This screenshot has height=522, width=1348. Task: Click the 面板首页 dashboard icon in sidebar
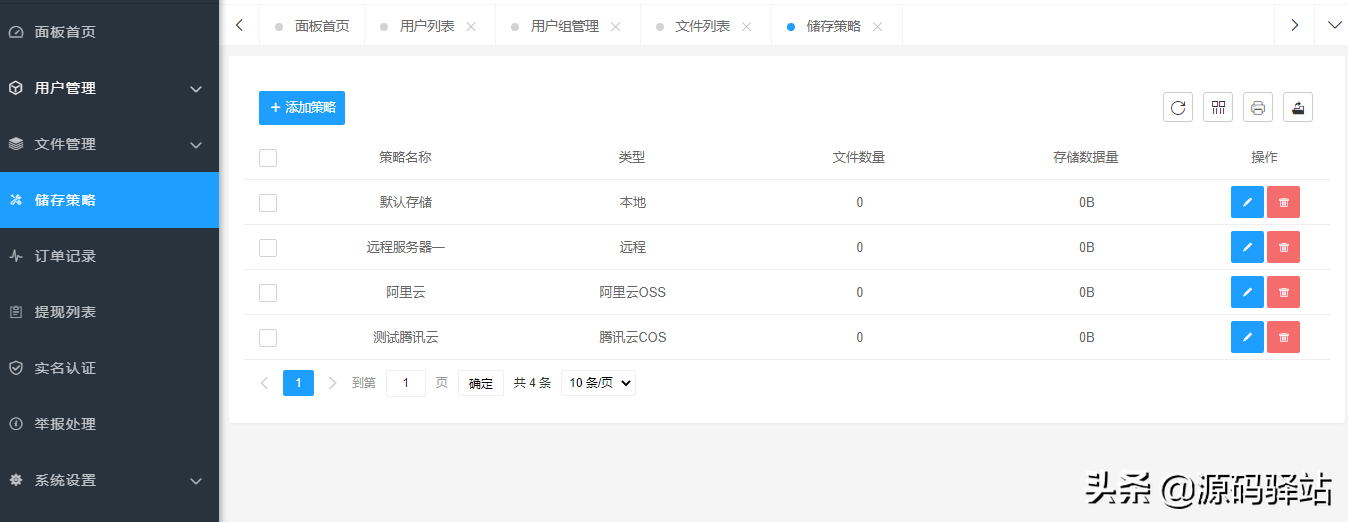[16, 32]
